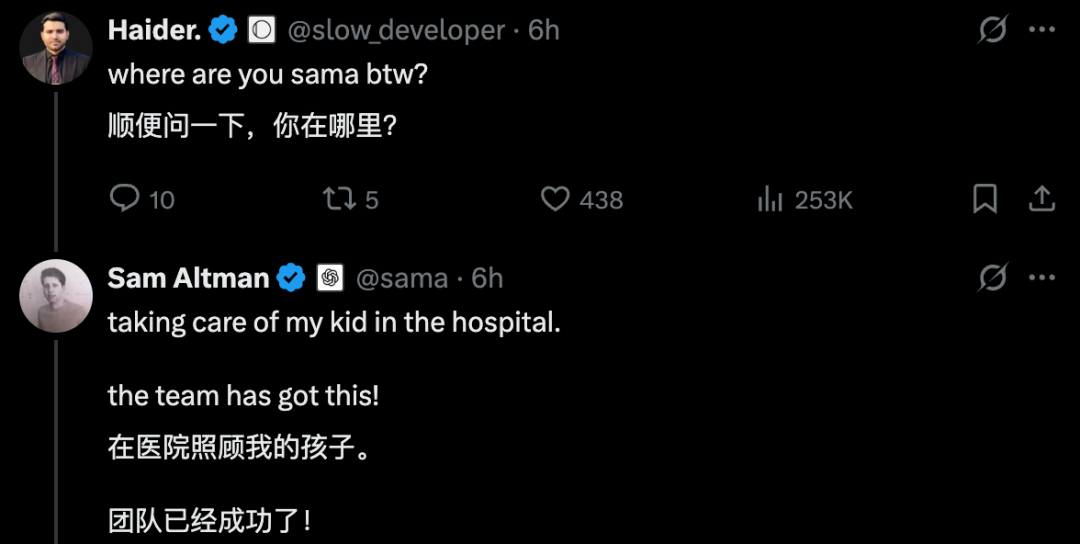Click the OpenAI affiliation badge beside Sam Altman
The image size is (1080, 544).
coord(330,278)
